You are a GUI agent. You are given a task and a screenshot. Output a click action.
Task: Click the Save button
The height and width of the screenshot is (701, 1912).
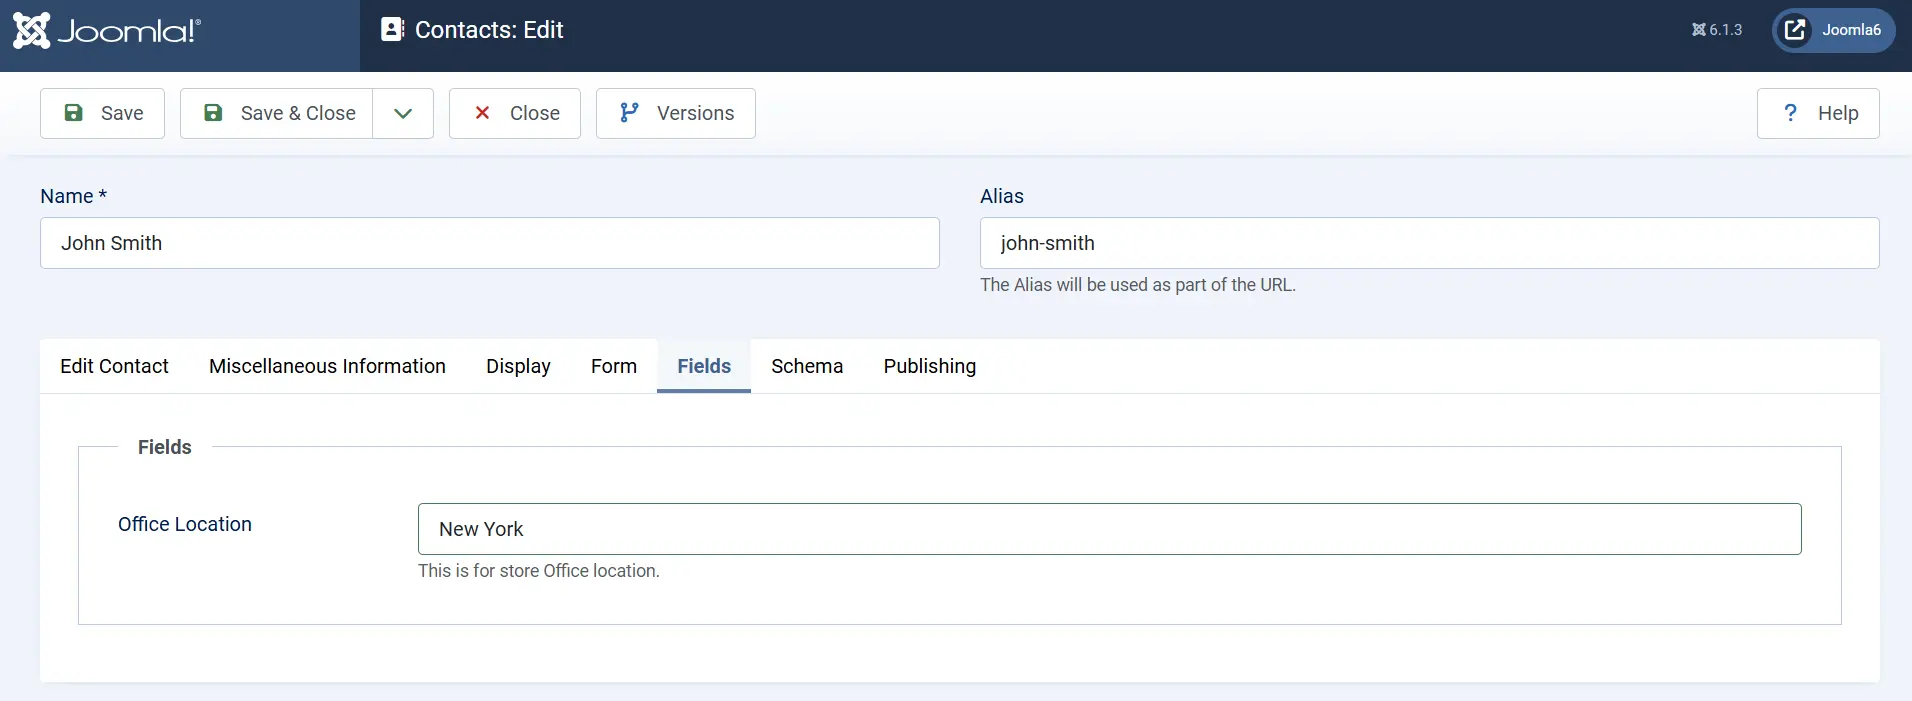[102, 113]
